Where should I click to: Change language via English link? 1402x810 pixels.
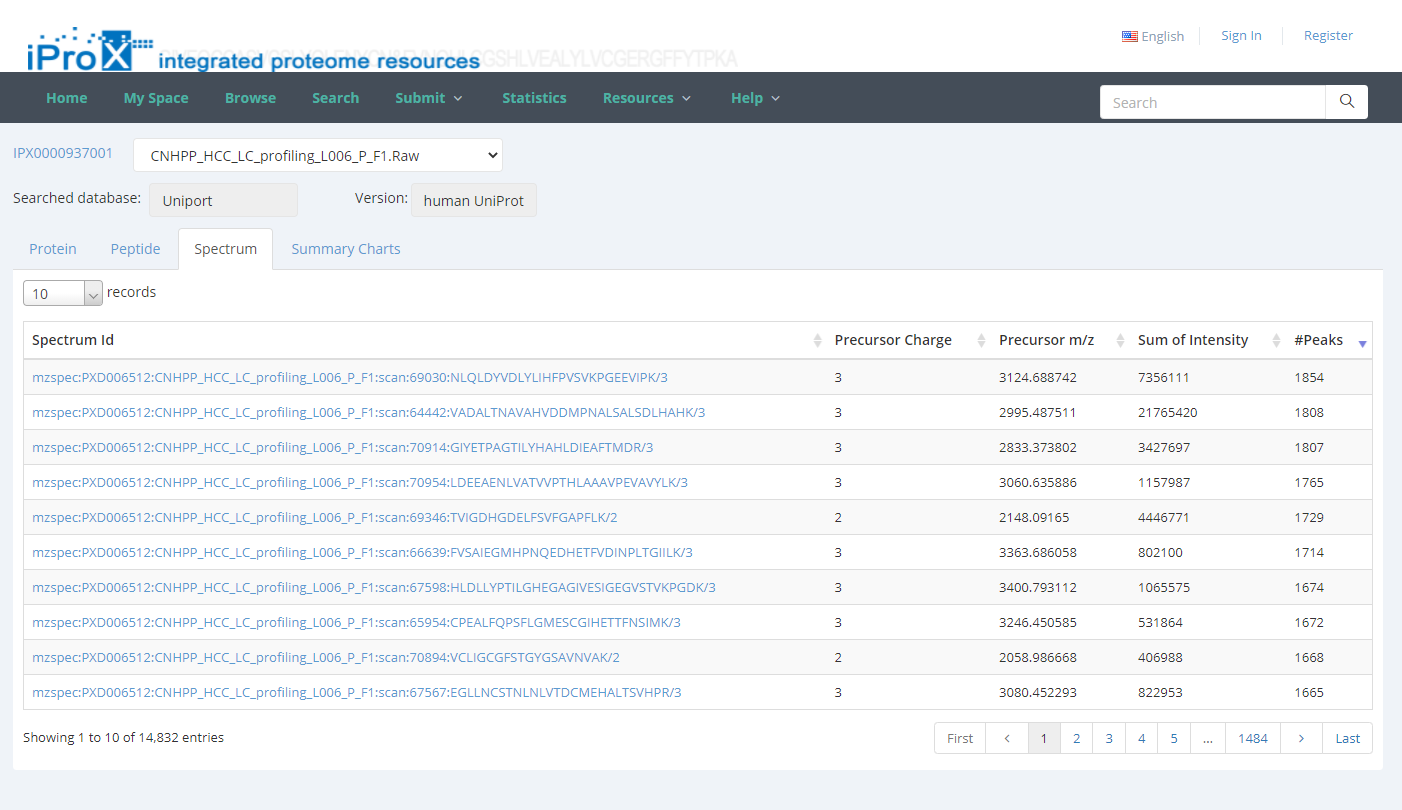[x=1163, y=36]
